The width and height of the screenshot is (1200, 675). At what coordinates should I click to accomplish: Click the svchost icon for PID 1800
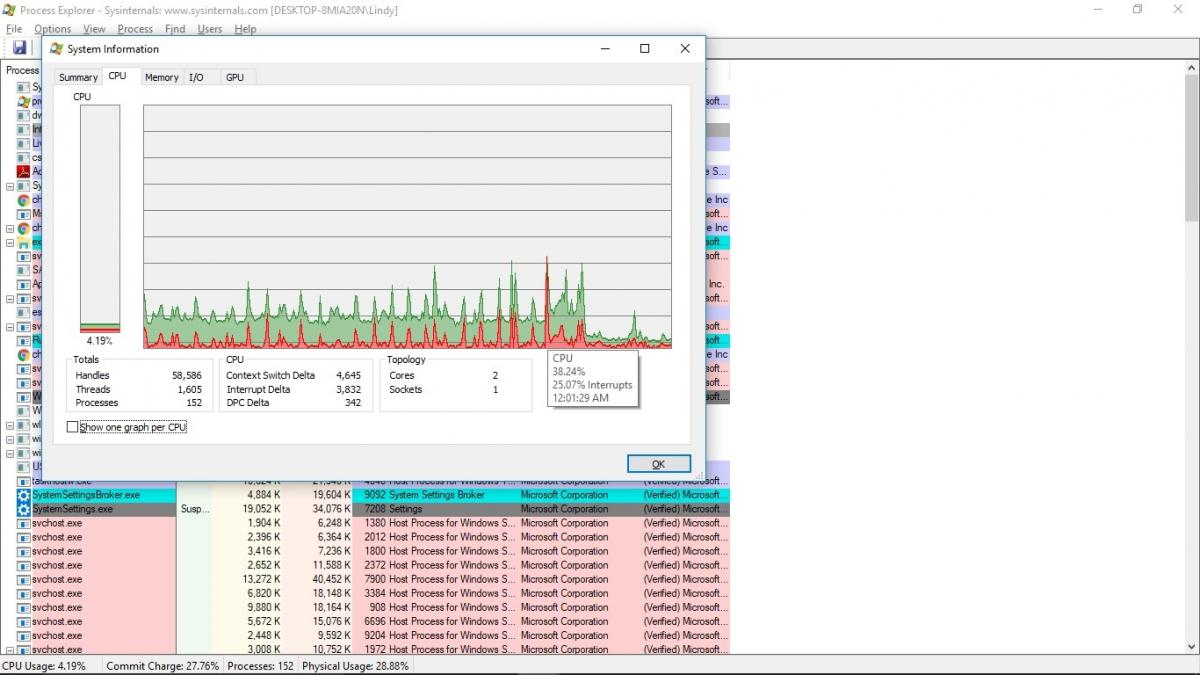tap(24, 551)
